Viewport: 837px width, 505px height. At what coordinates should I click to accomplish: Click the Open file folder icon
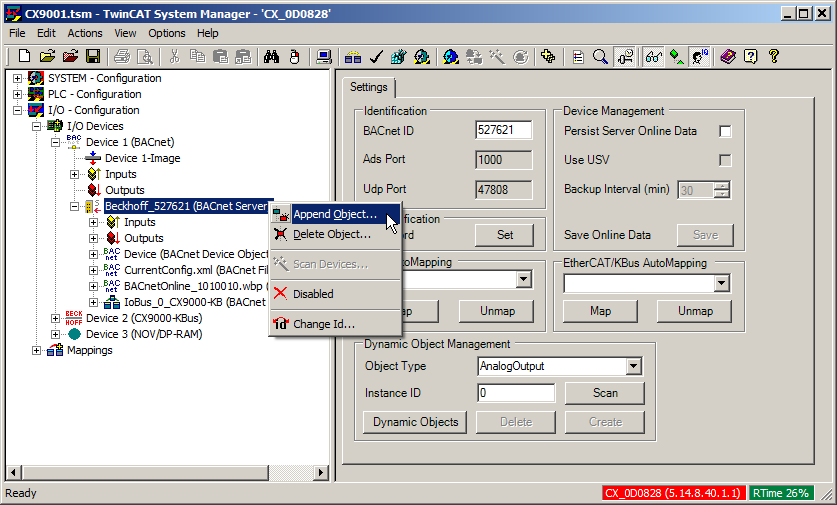click(47, 56)
